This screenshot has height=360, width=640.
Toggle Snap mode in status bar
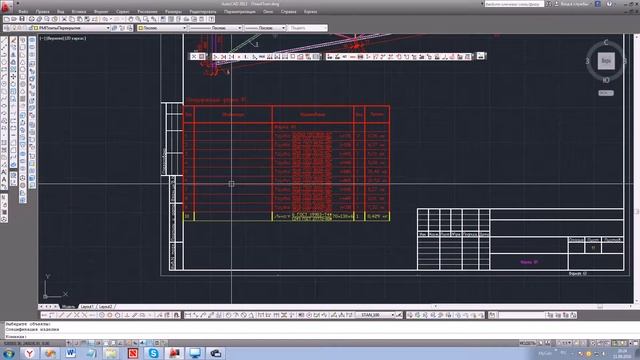pos(76,343)
